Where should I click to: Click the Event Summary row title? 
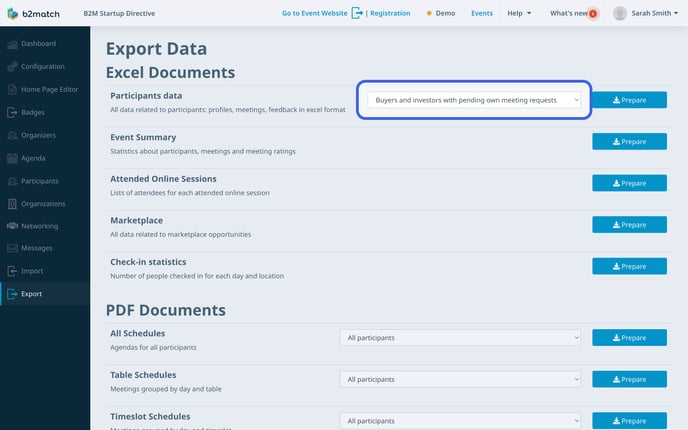pos(143,137)
